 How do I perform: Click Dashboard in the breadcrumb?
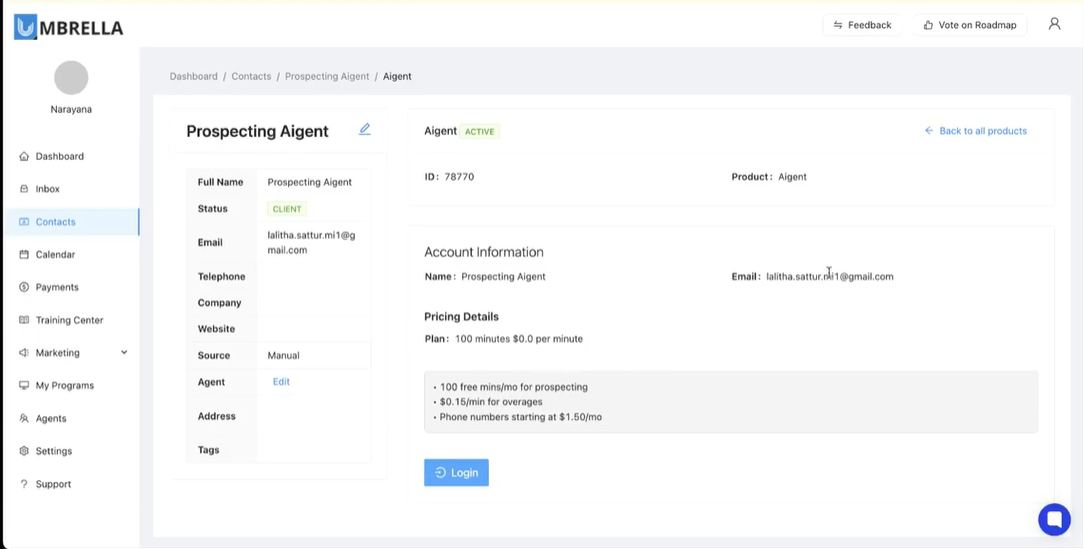pyautogui.click(x=194, y=76)
